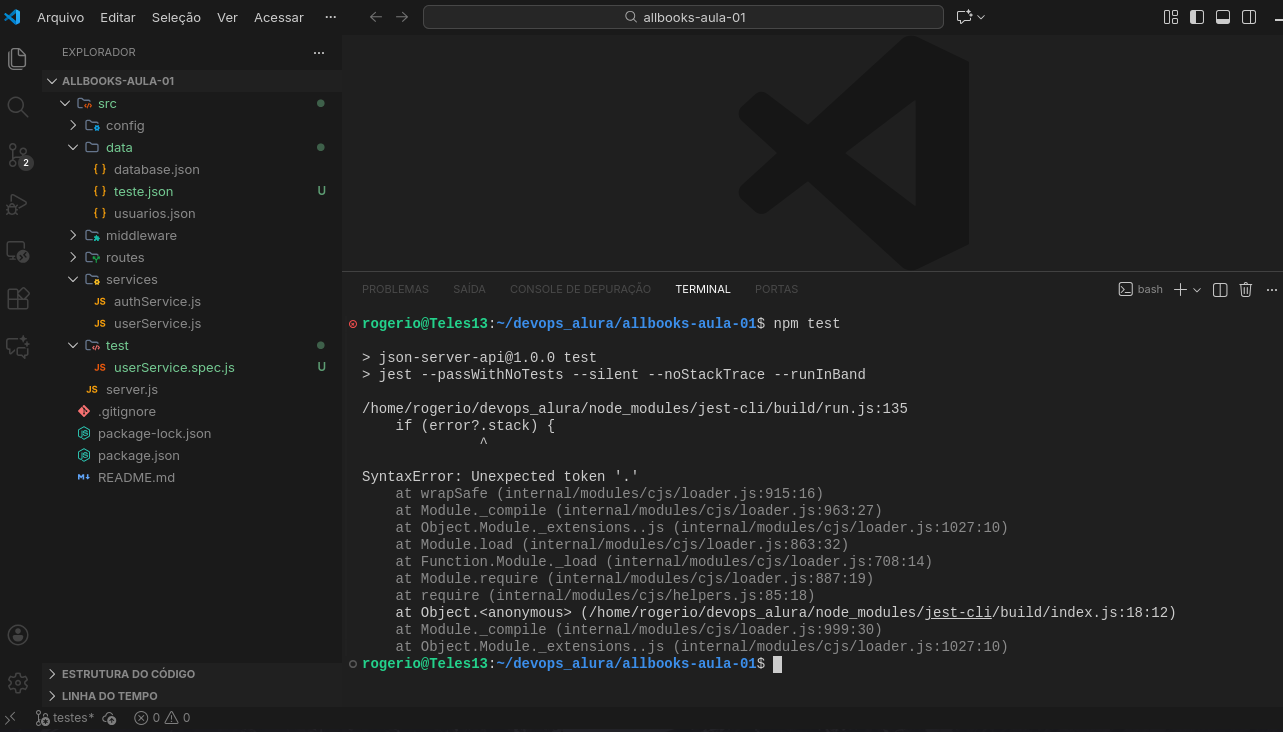Click the VS Code logo icon
The width and height of the screenshot is (1283, 732).
pyautogui.click(x=13, y=17)
